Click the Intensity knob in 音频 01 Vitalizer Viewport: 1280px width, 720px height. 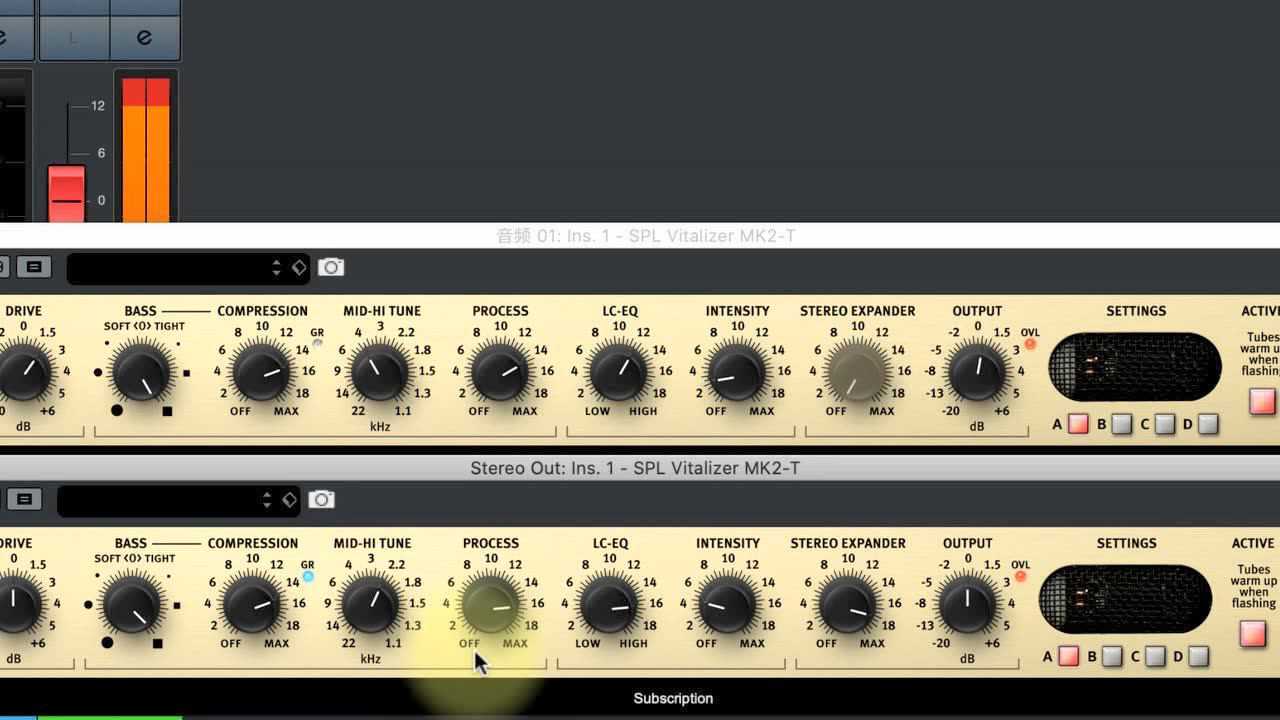tap(737, 371)
